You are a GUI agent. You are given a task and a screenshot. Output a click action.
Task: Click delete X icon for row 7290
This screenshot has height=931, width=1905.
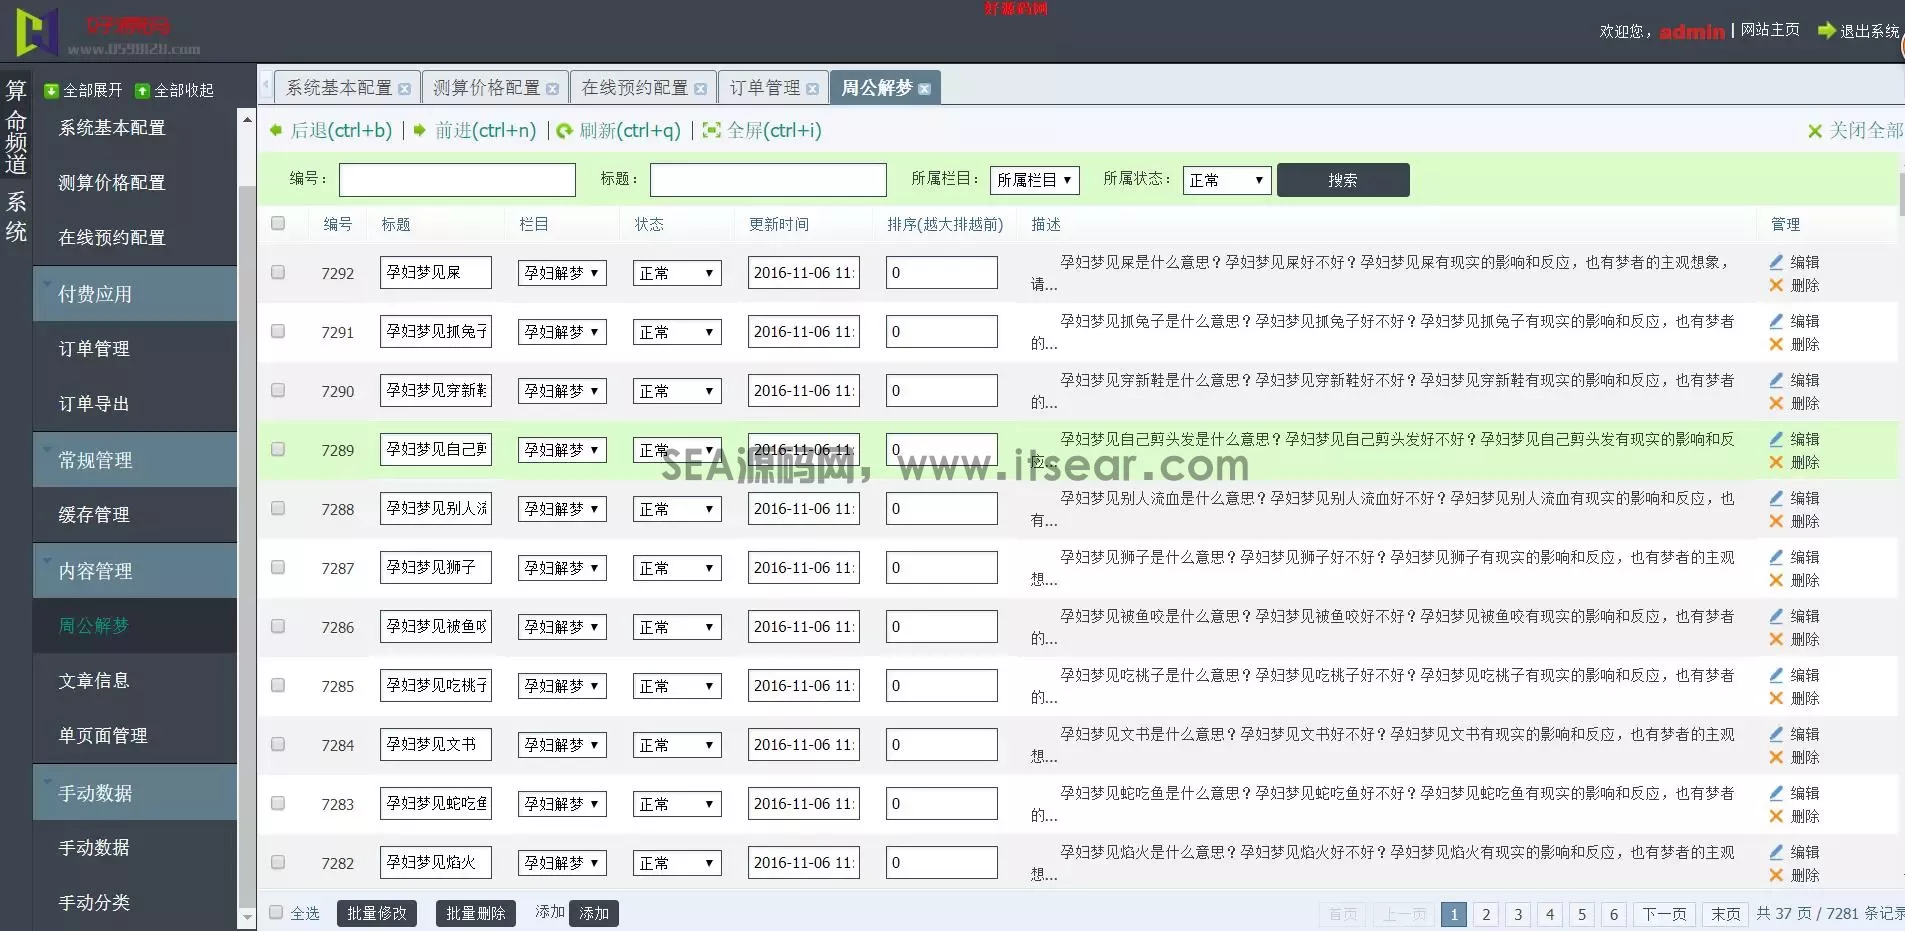pos(1776,403)
